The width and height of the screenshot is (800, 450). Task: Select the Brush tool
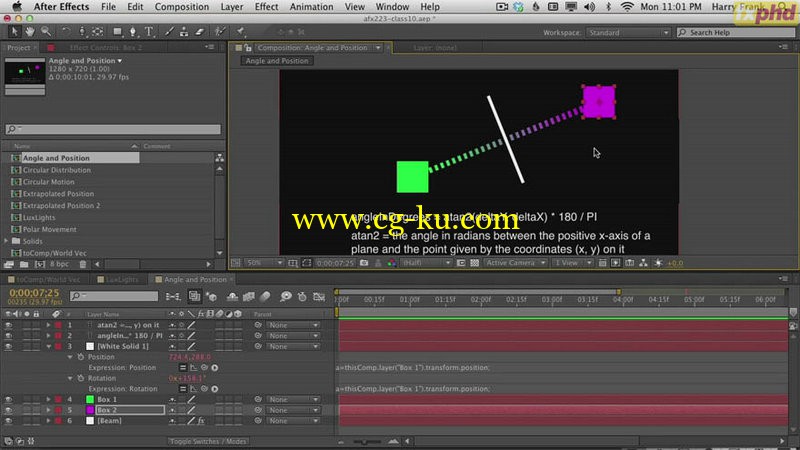pyautogui.click(x=169, y=32)
